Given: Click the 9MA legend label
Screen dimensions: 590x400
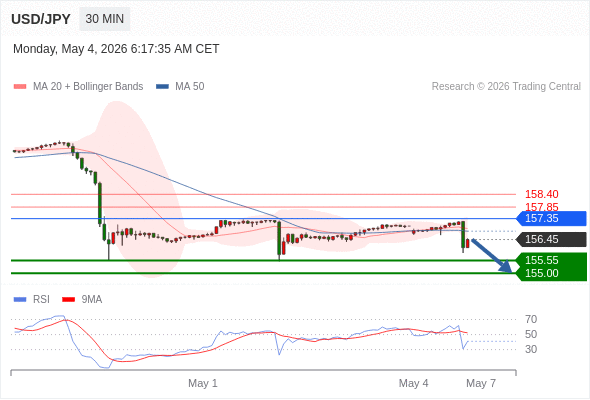Looking at the screenshot, I should click(x=92, y=300).
